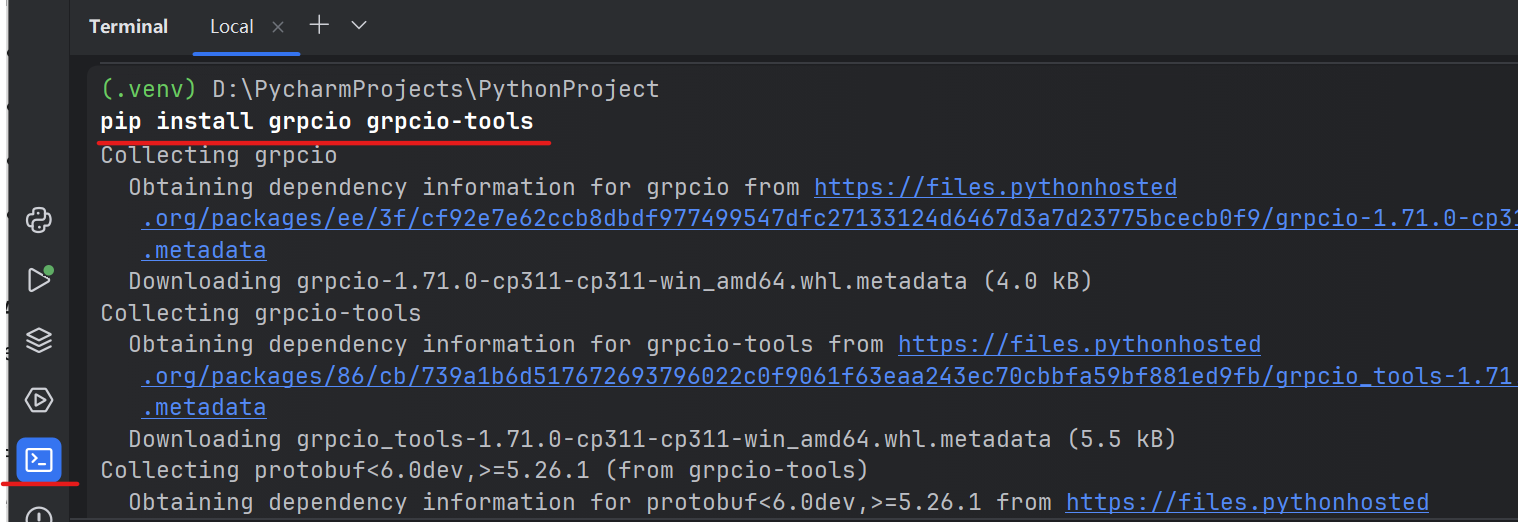Image resolution: width=1518 pixels, height=522 pixels.
Task: Open the Run tool window with green dot
Action: click(x=39, y=280)
